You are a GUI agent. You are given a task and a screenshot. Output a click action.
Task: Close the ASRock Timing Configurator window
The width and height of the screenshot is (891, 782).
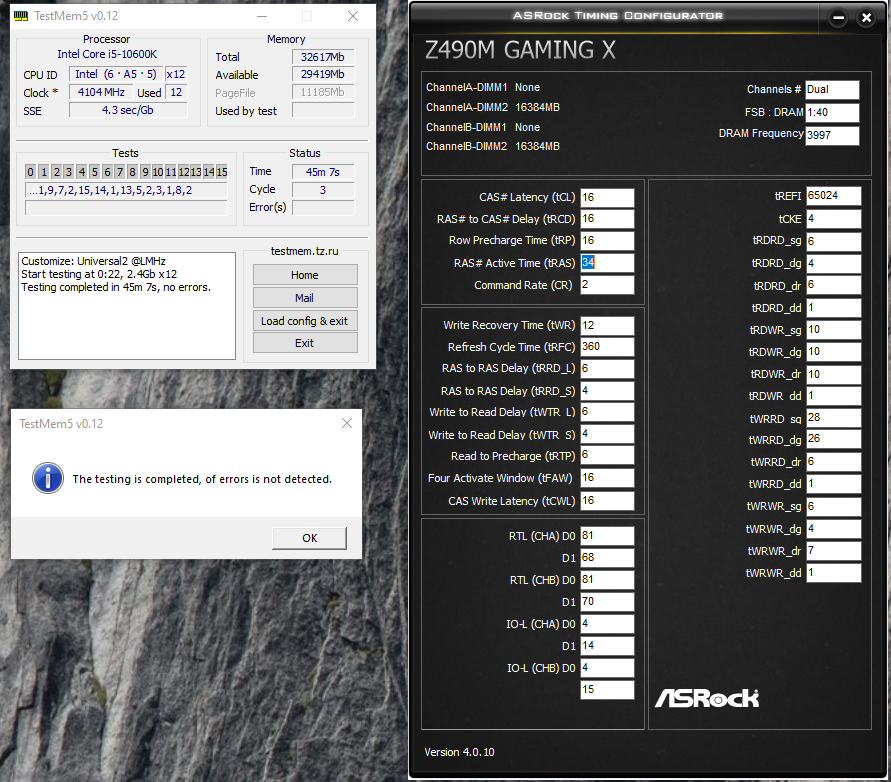tap(866, 18)
